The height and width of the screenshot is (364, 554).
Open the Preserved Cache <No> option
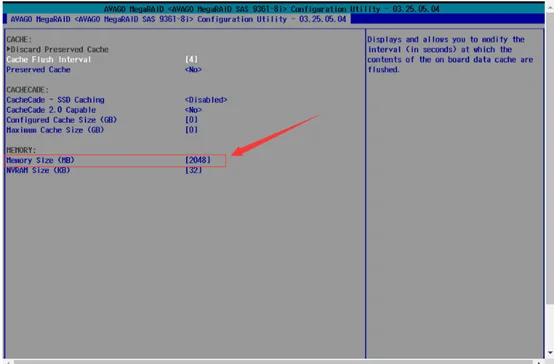(193, 70)
